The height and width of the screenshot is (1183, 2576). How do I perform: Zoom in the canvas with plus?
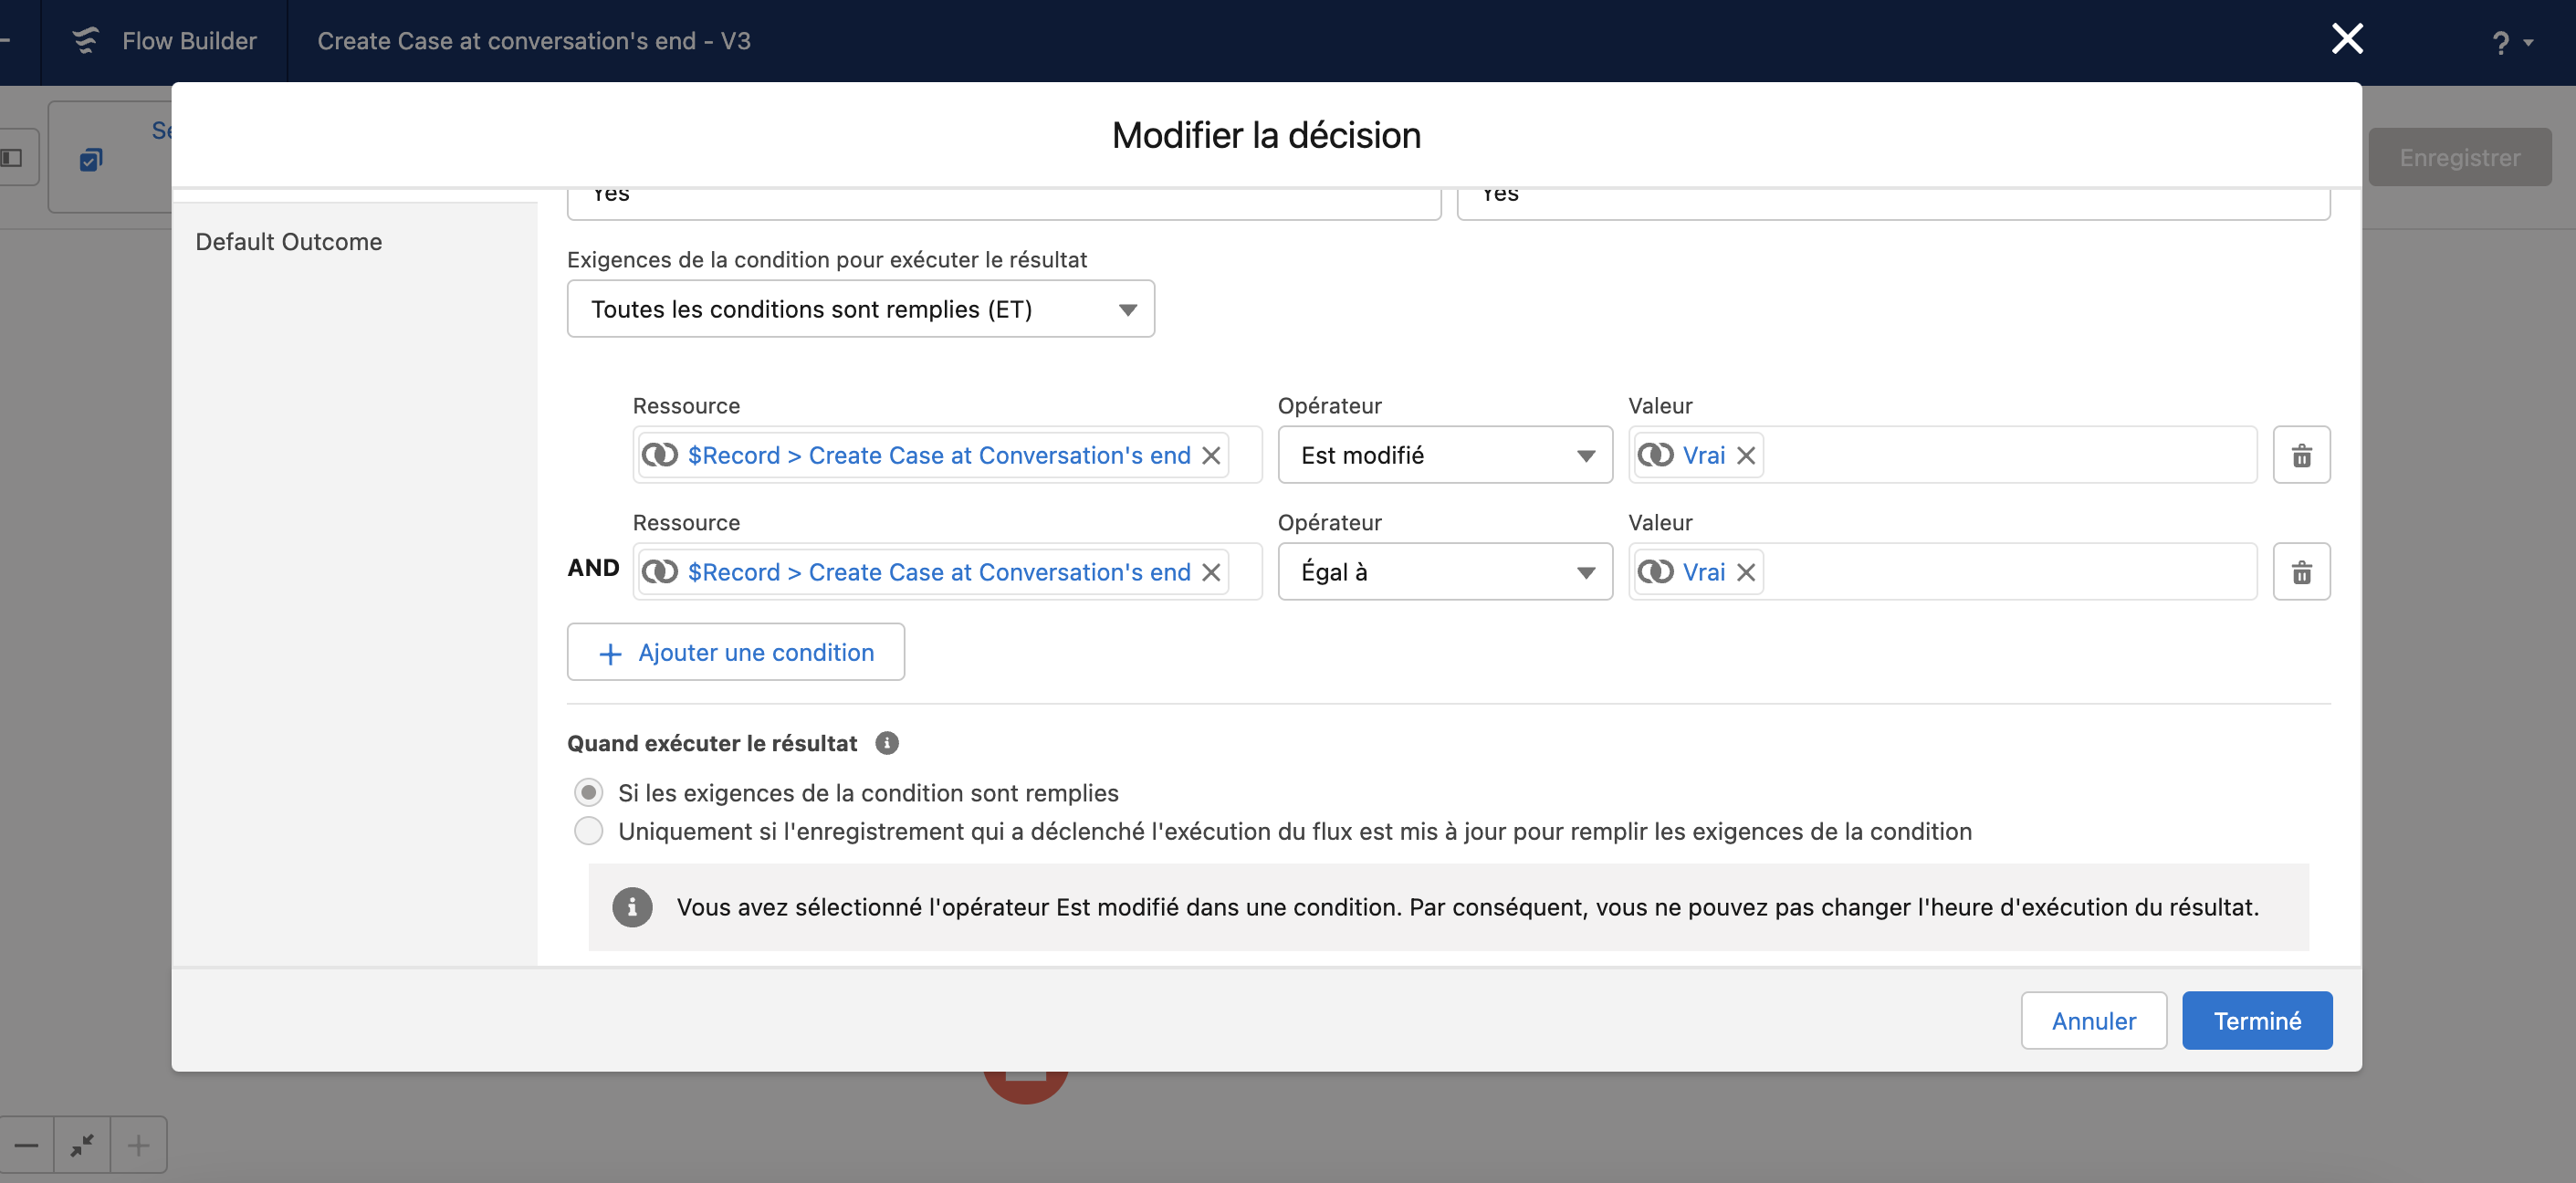coord(138,1144)
